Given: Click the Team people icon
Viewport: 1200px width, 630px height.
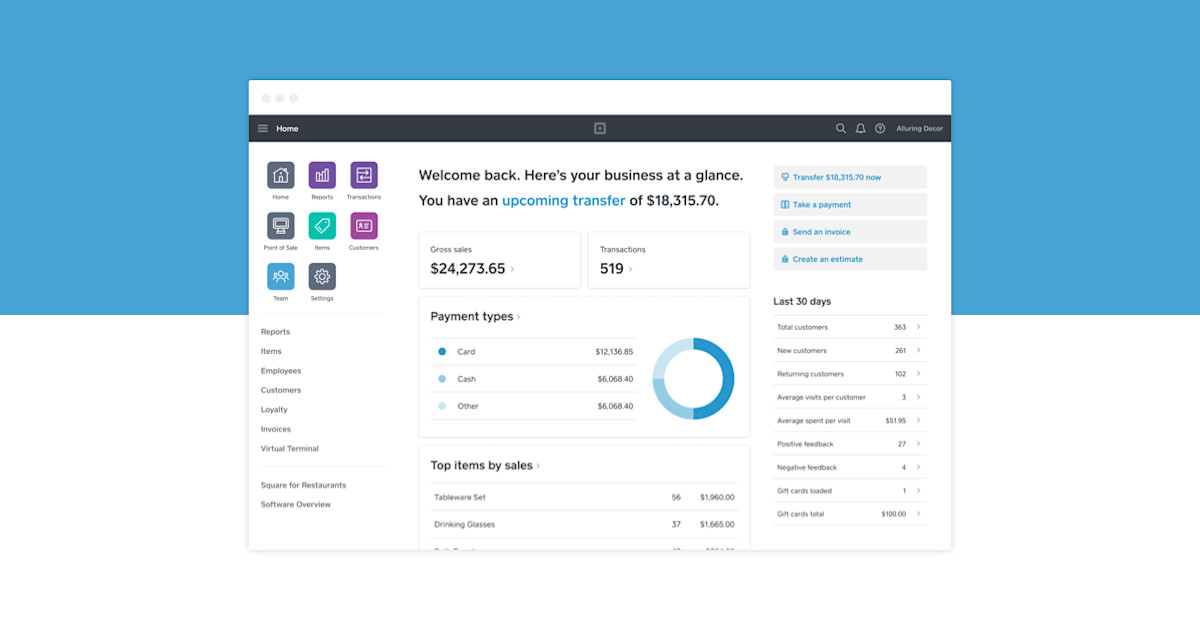Looking at the screenshot, I should click(x=280, y=276).
